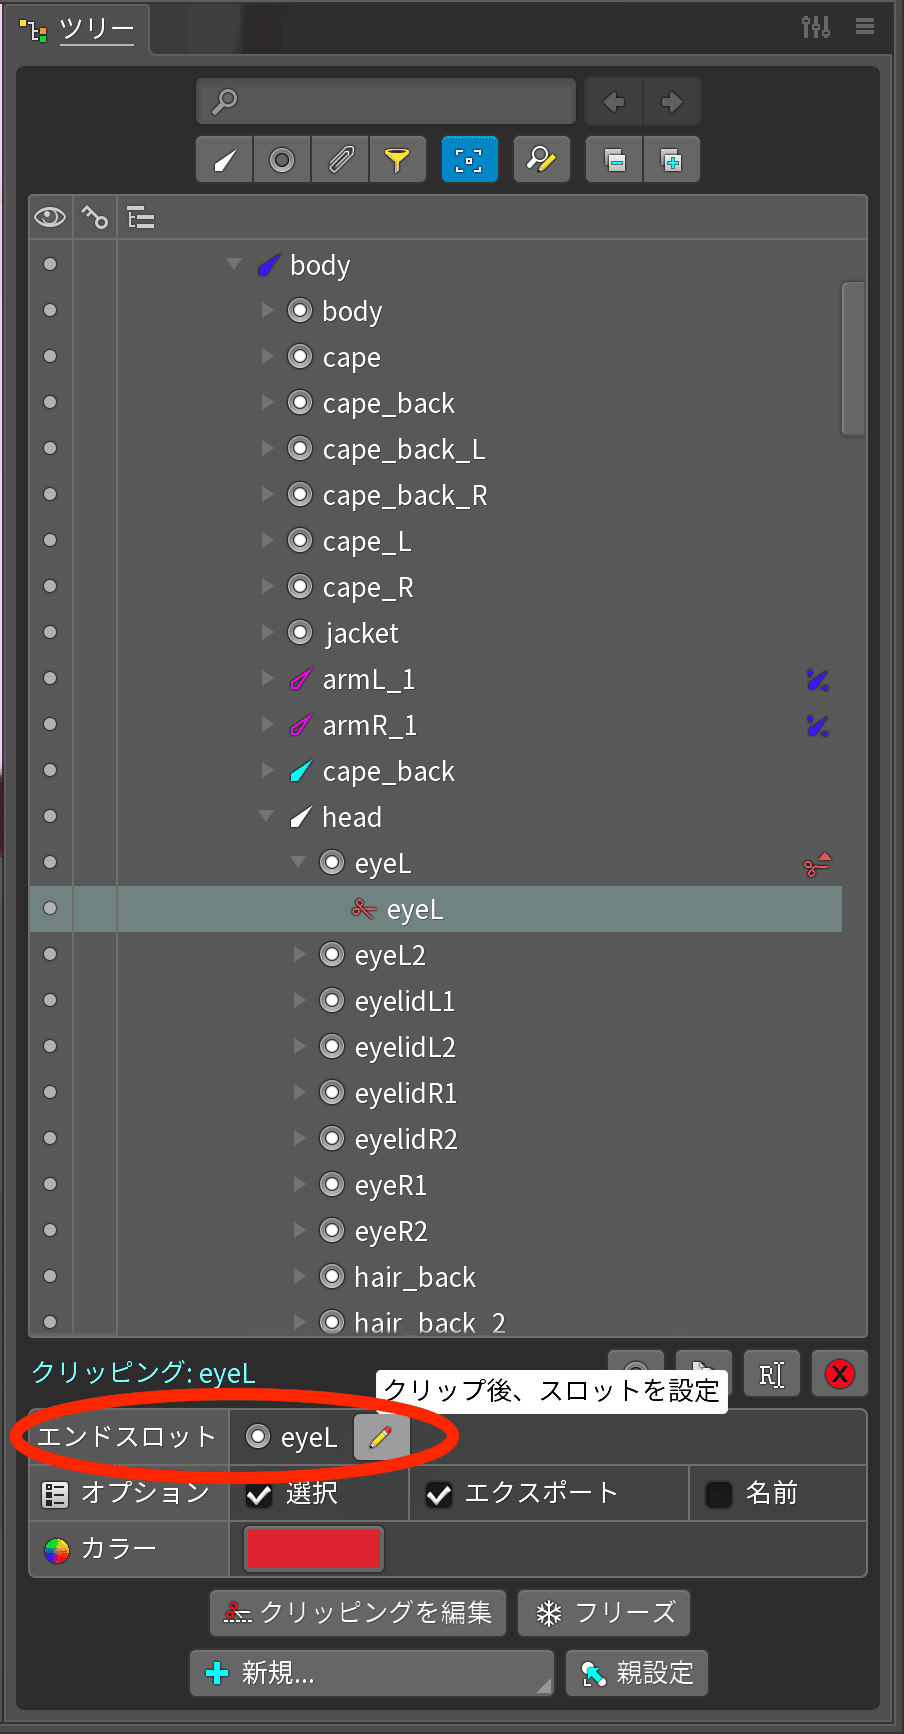Image resolution: width=904 pixels, height=1734 pixels.
Task: Uncheck the 選択 checkbox
Action: point(259,1495)
